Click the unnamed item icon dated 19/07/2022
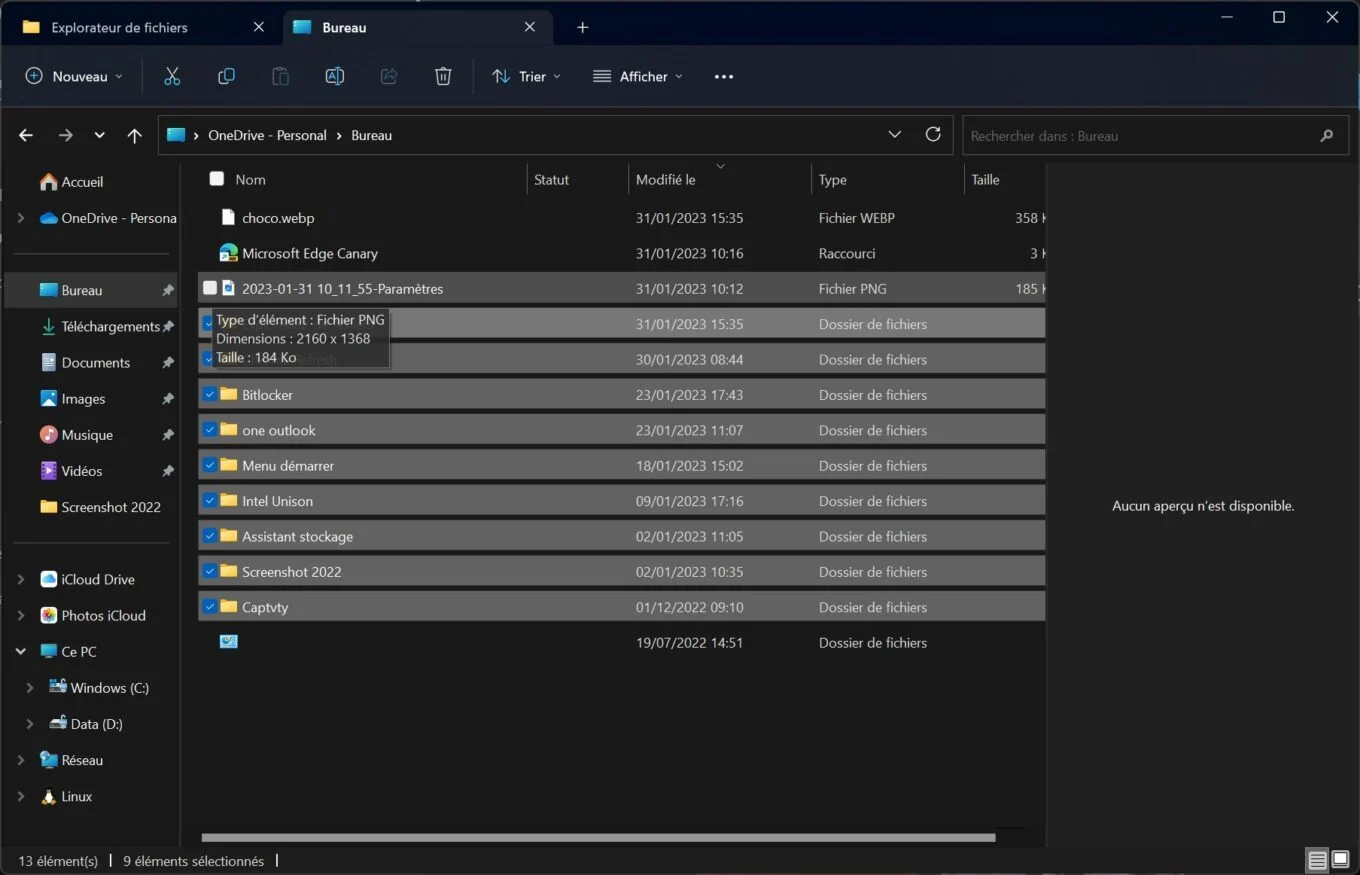 (x=228, y=642)
